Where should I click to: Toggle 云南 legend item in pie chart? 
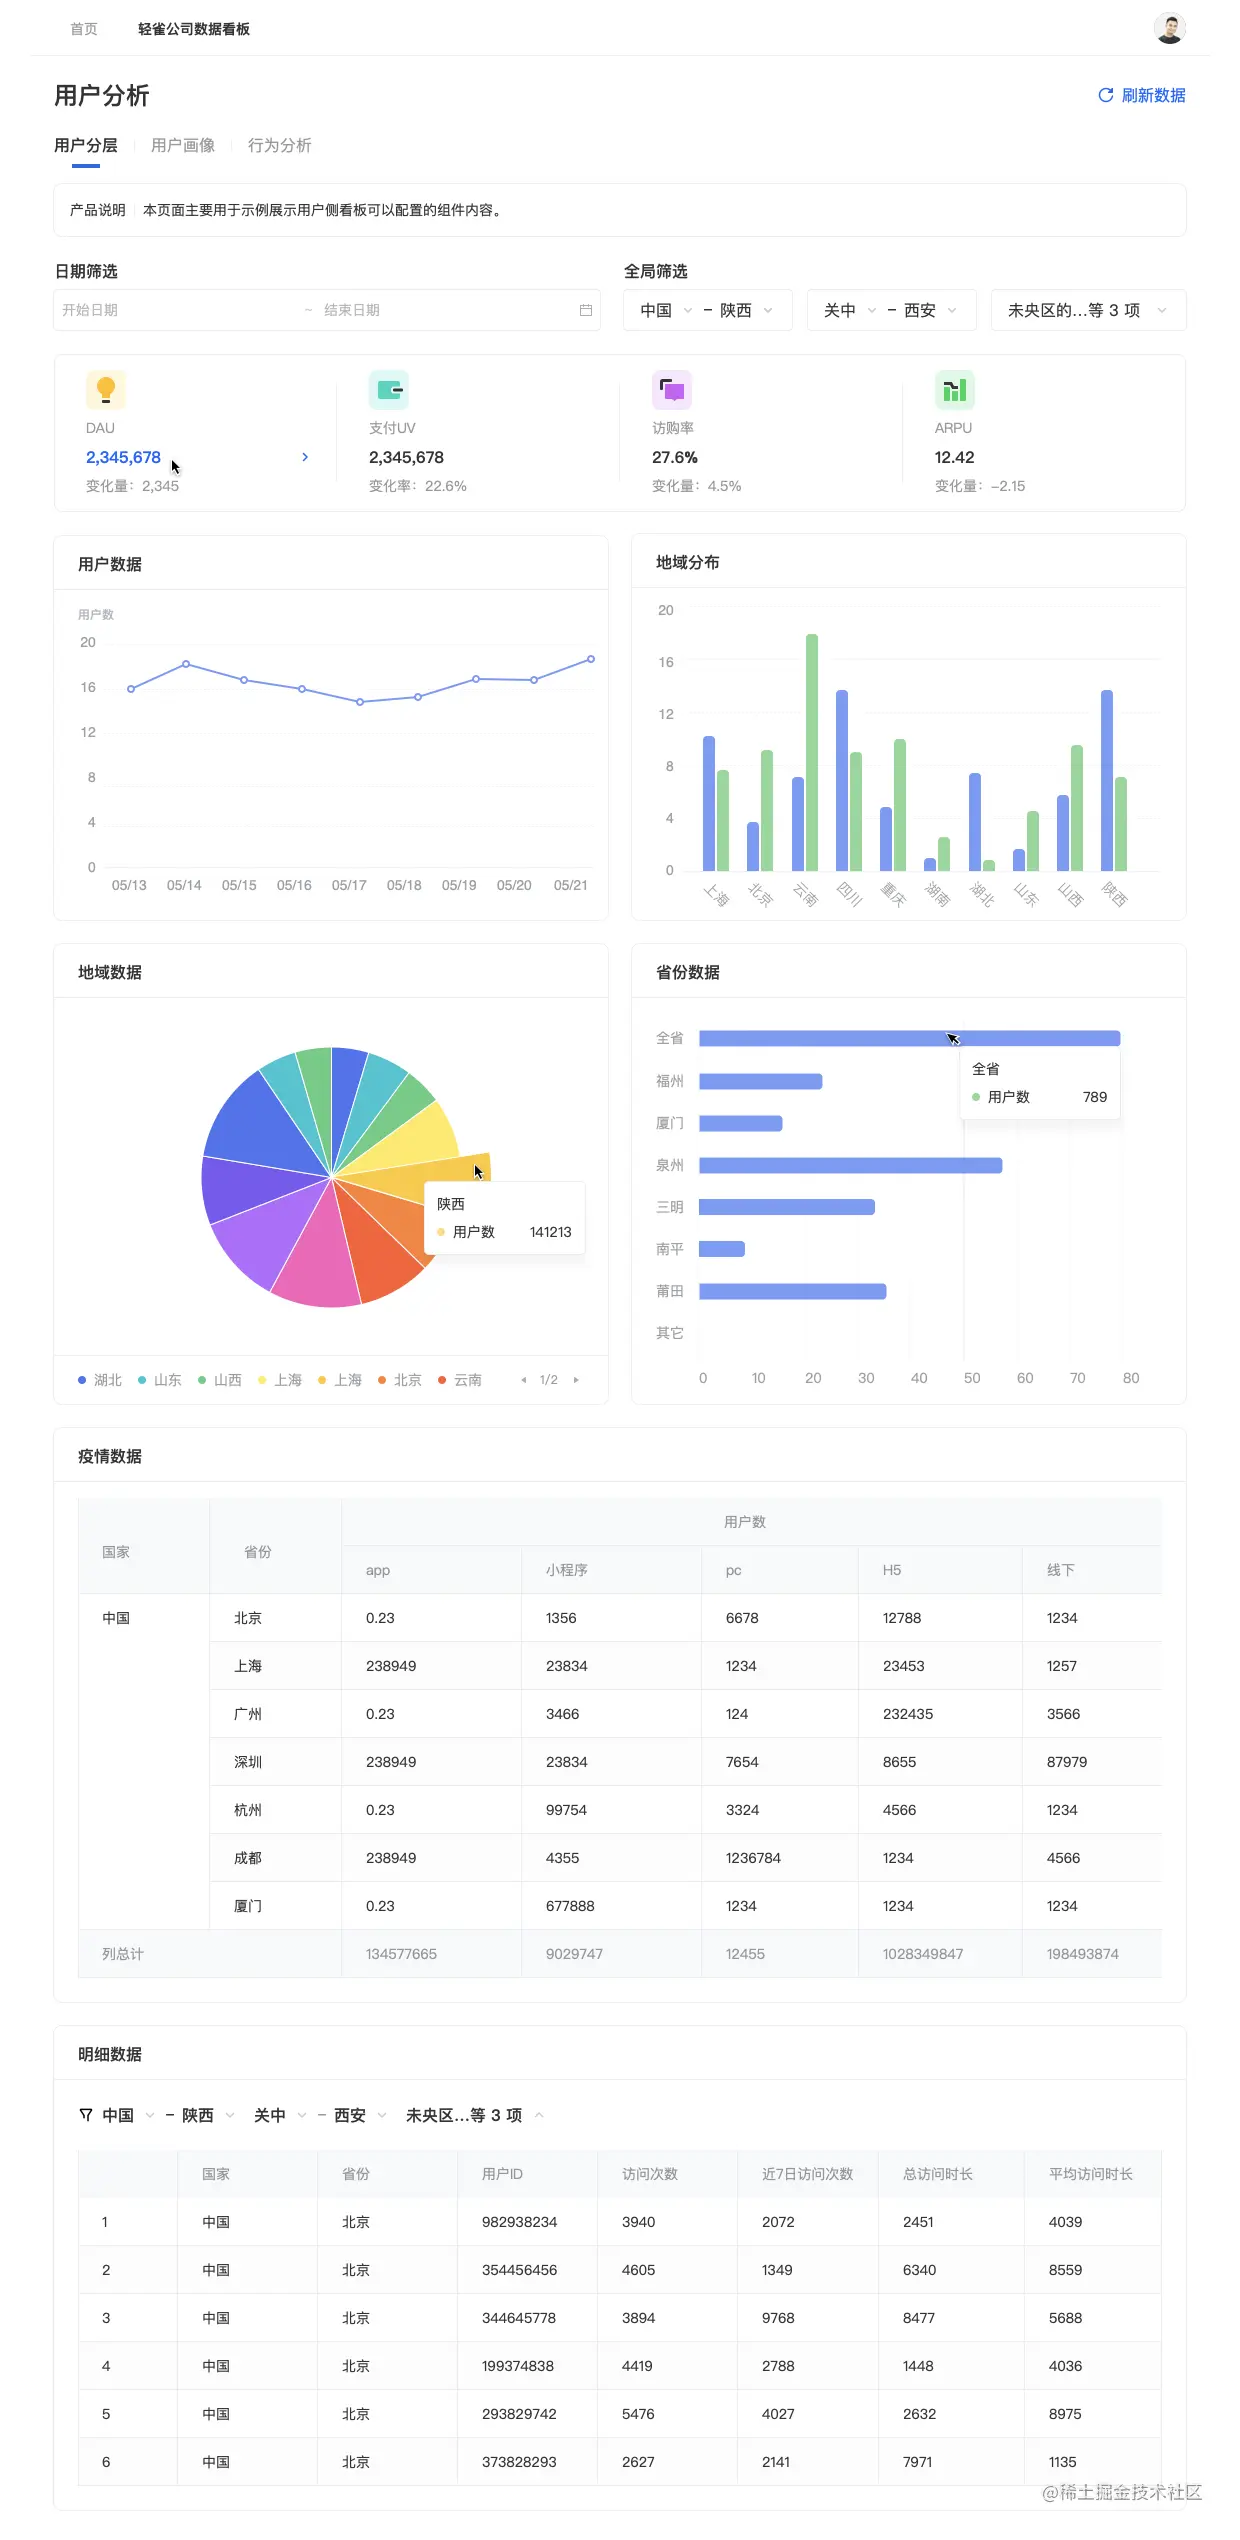click(460, 1380)
